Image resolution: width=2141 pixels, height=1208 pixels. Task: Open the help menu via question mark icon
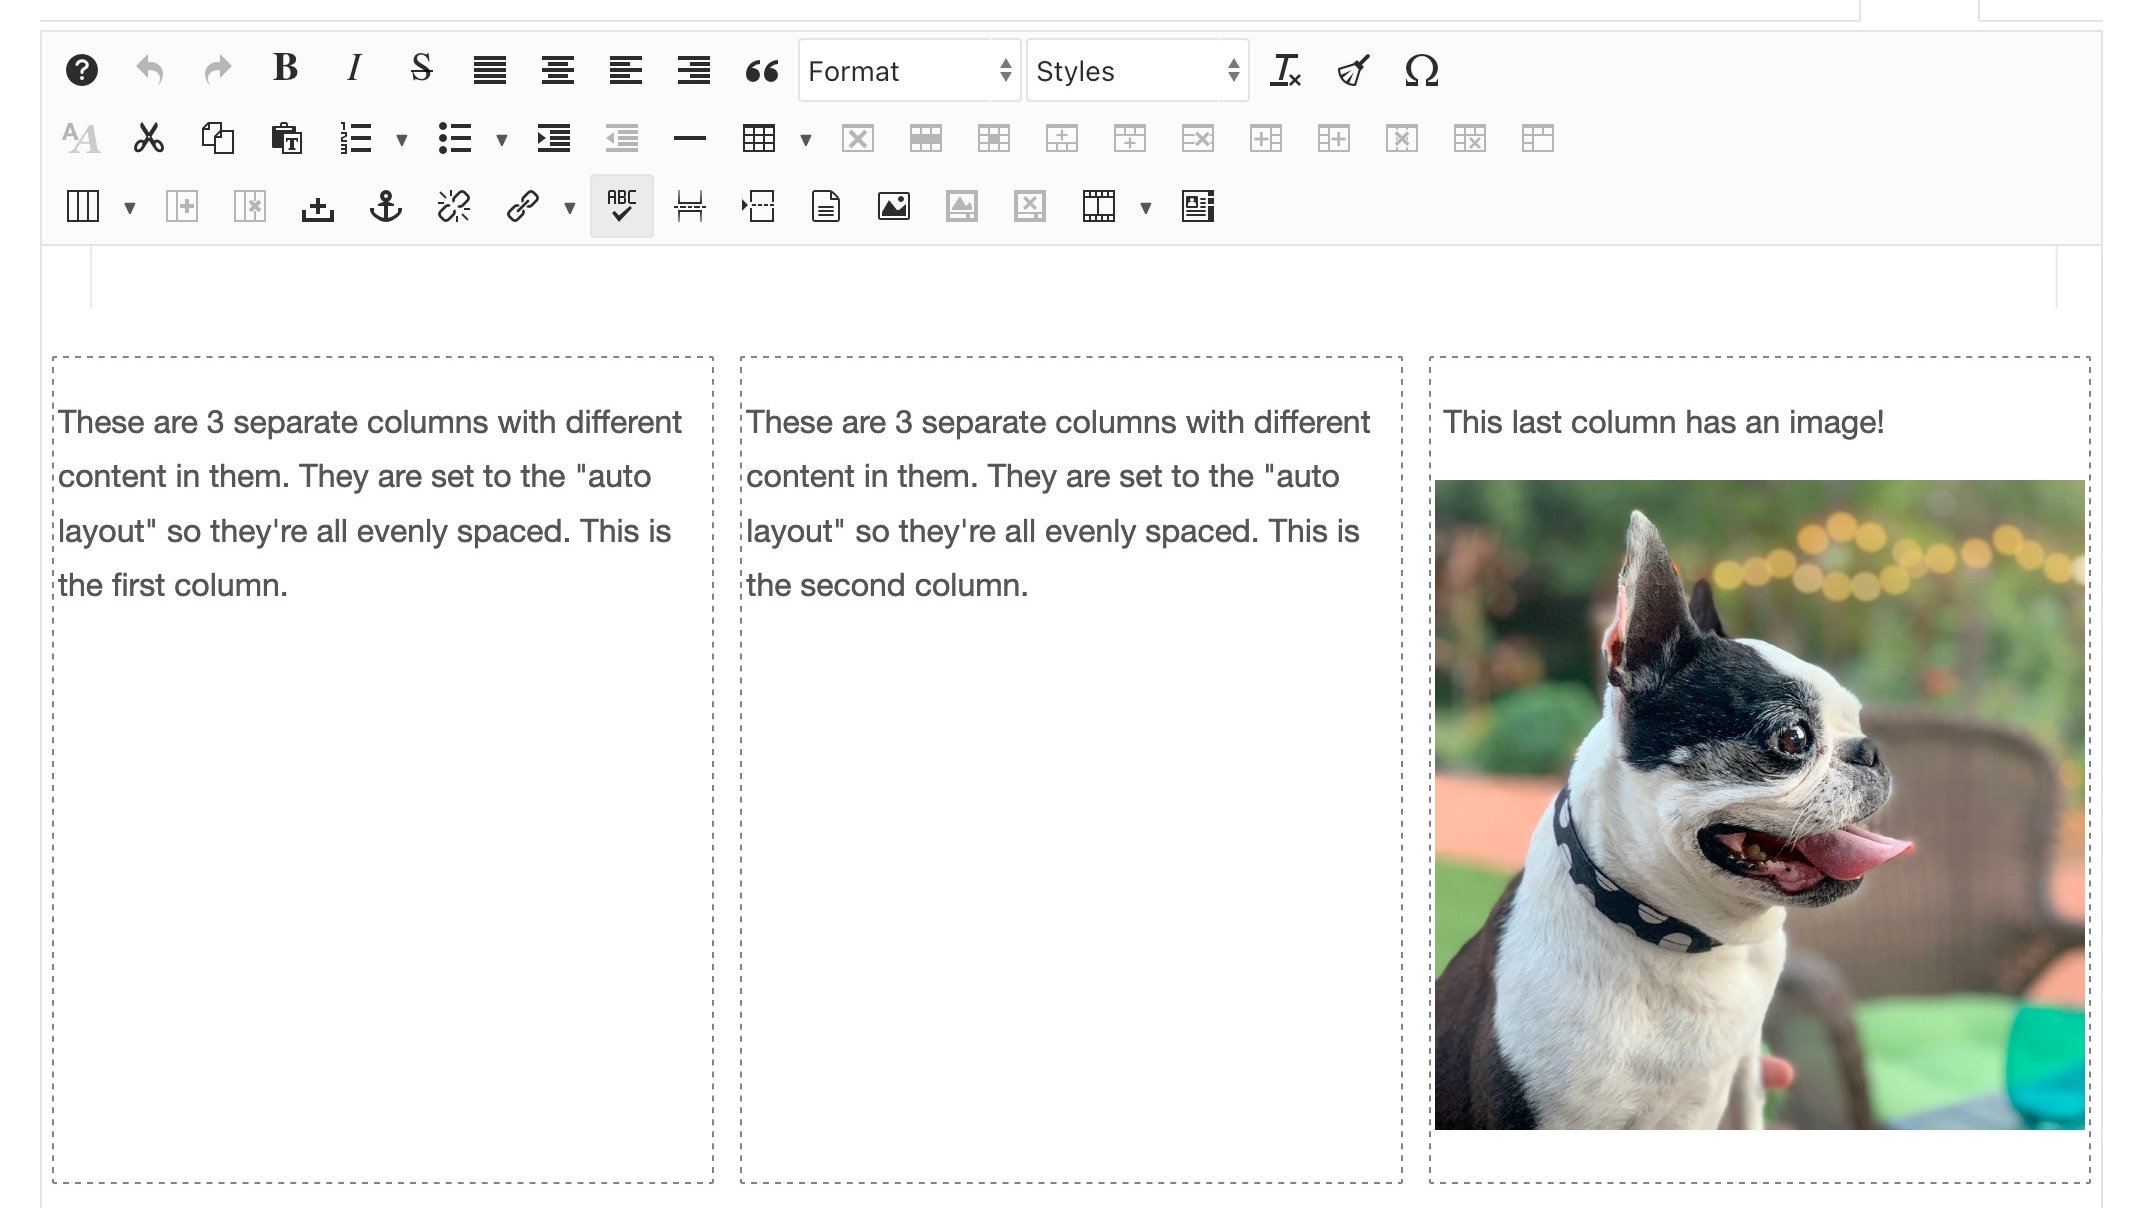[x=83, y=70]
